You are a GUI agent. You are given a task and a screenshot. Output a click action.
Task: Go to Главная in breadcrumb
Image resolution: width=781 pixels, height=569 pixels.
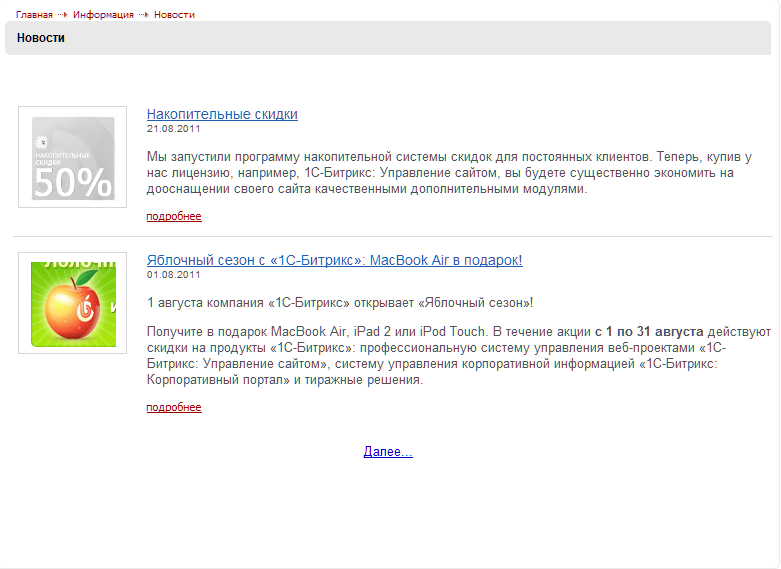coord(34,15)
